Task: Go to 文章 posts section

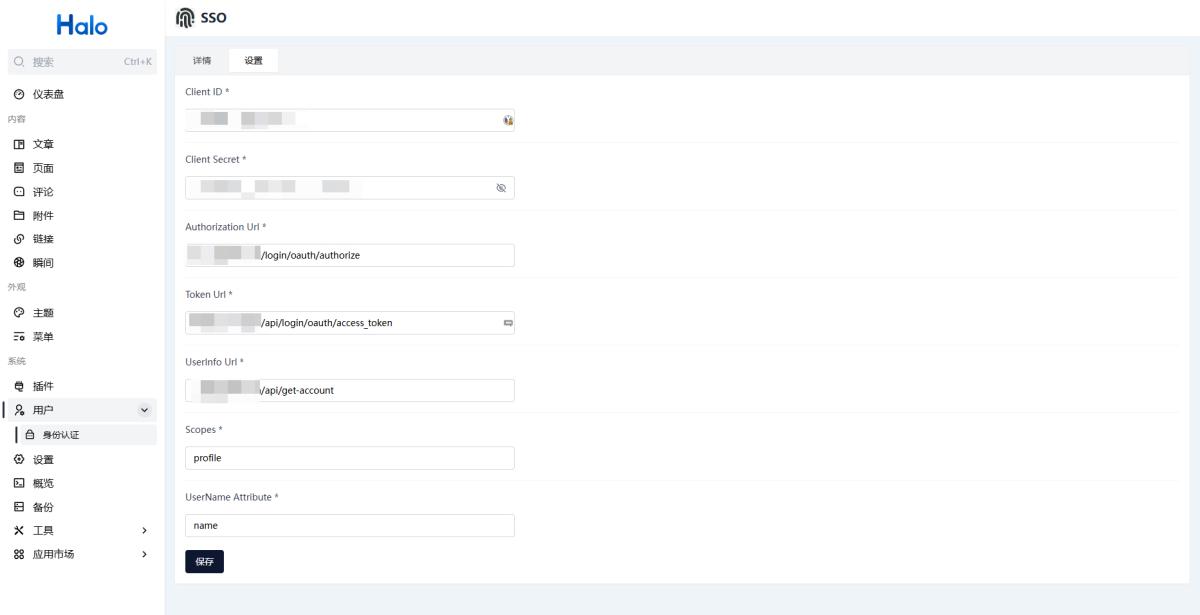Action: (43, 144)
